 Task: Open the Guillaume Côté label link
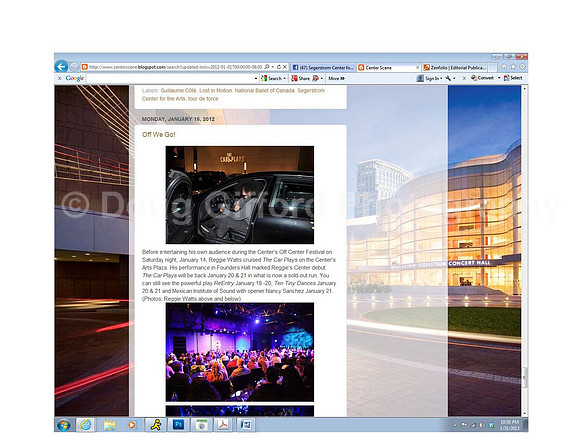[x=178, y=90]
